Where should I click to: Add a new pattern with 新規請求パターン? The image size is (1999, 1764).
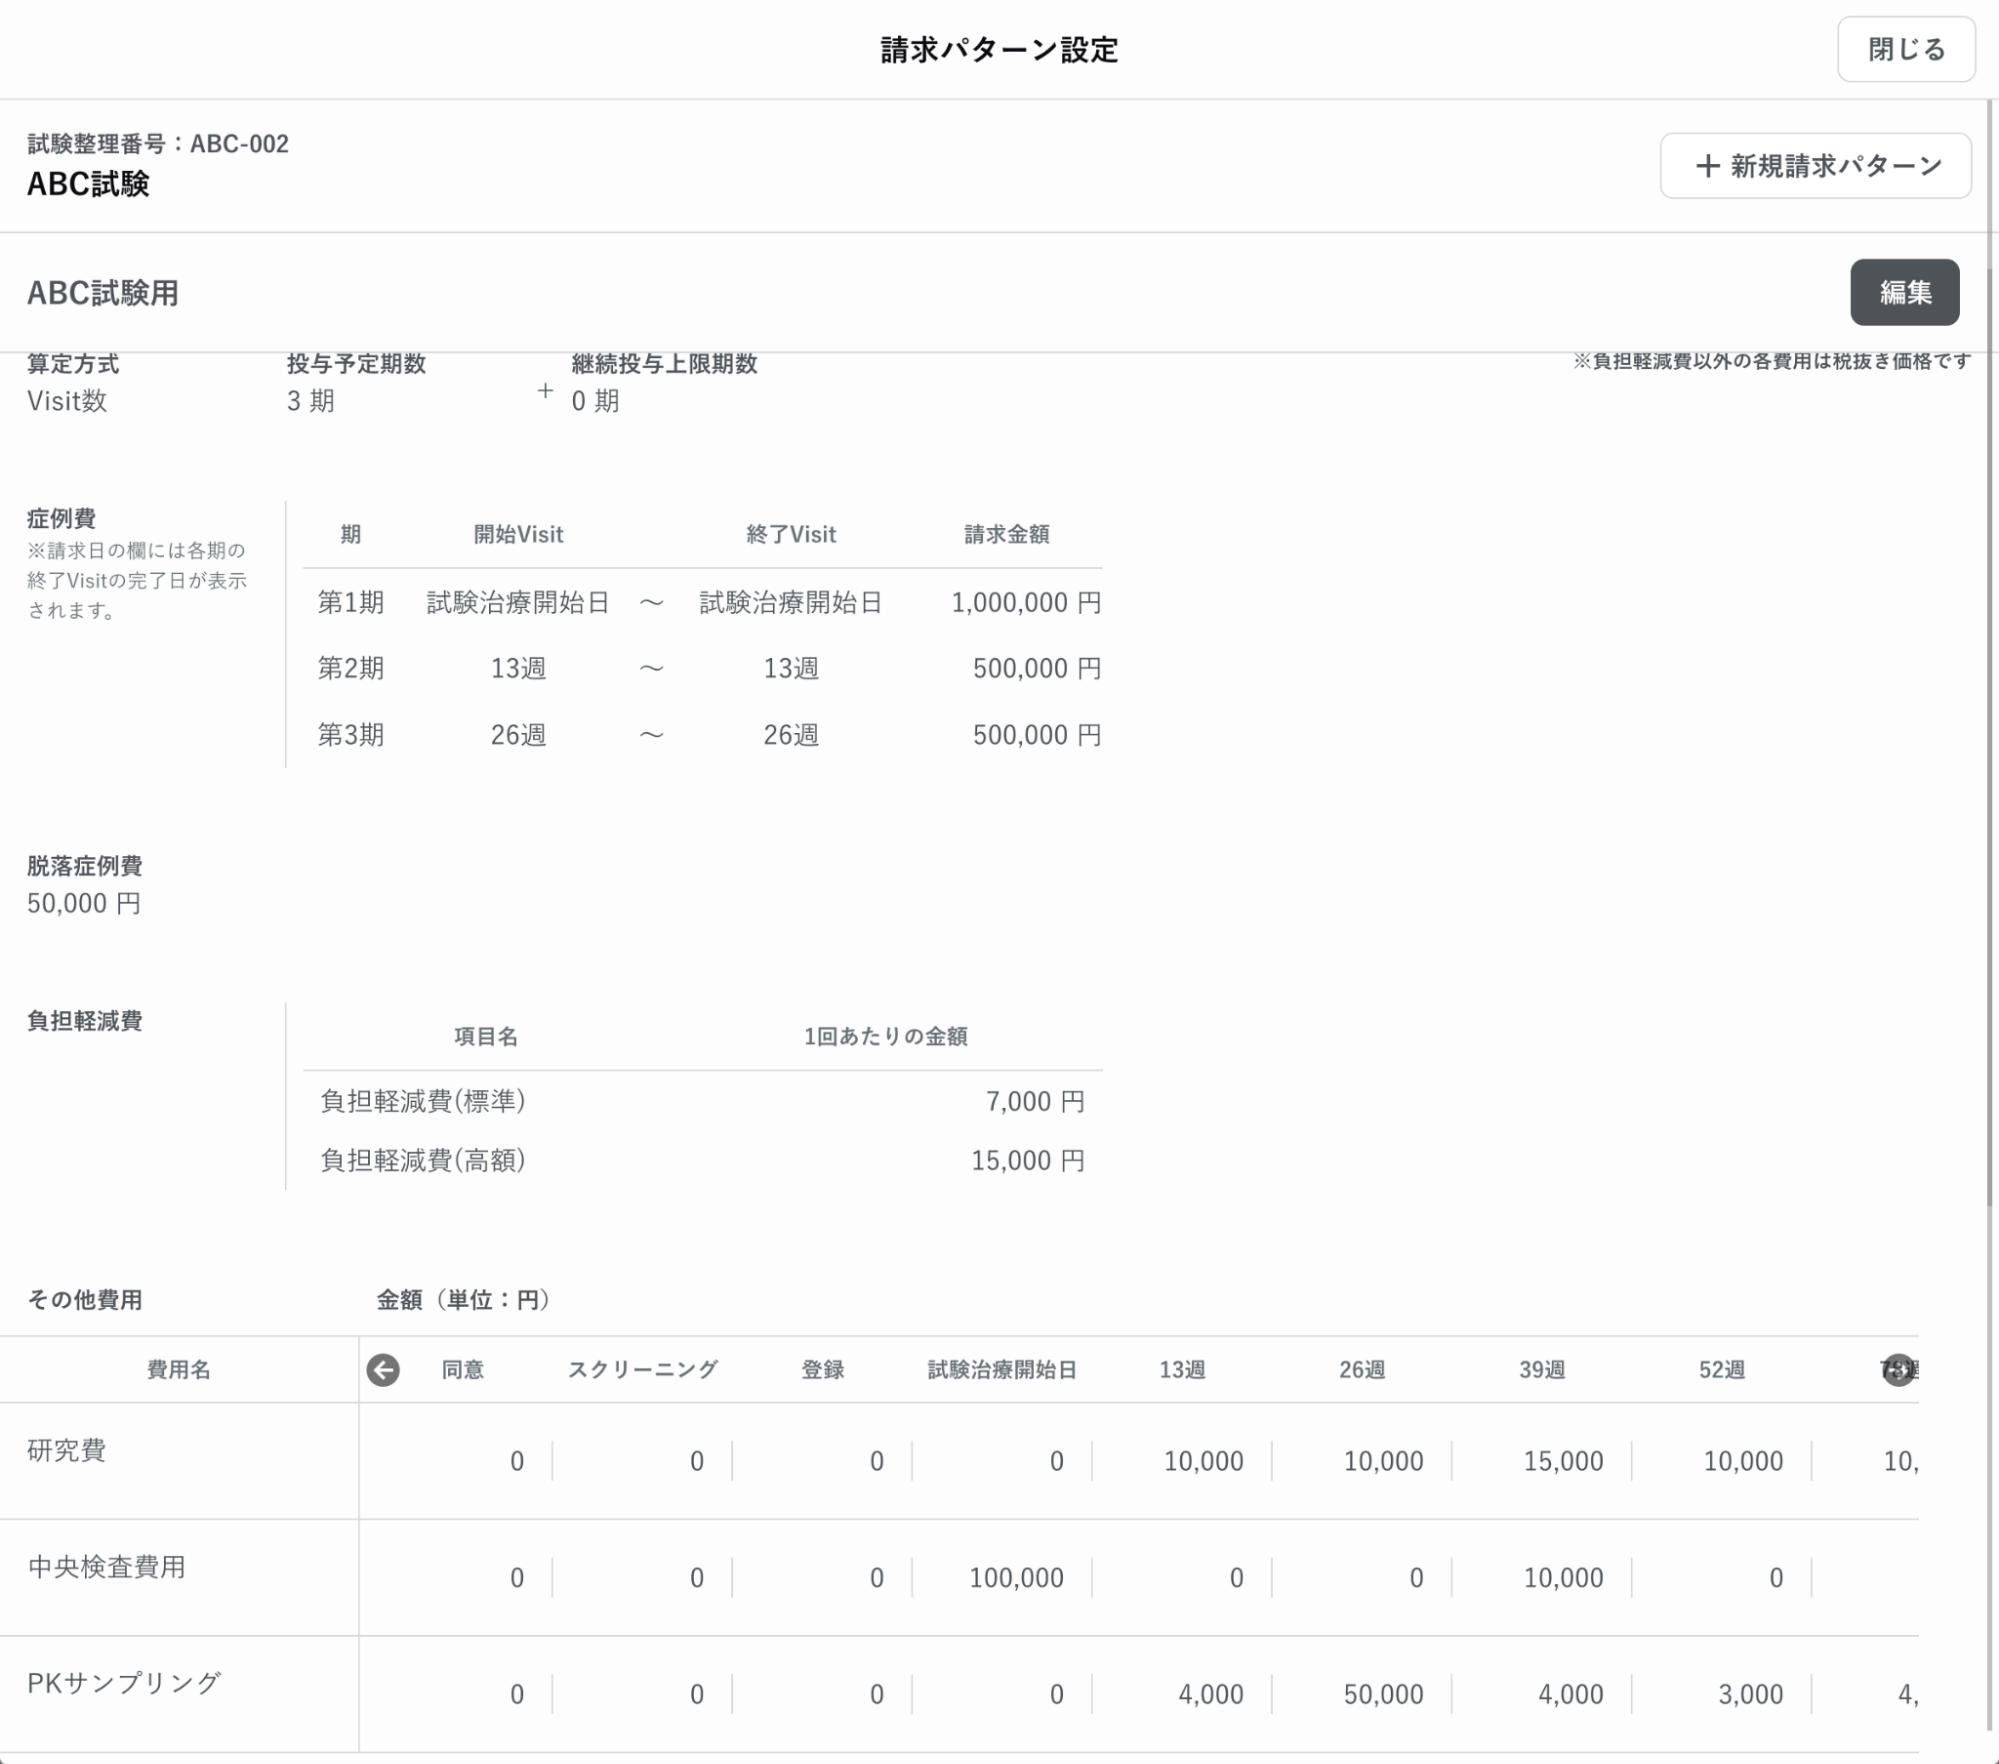point(1815,166)
